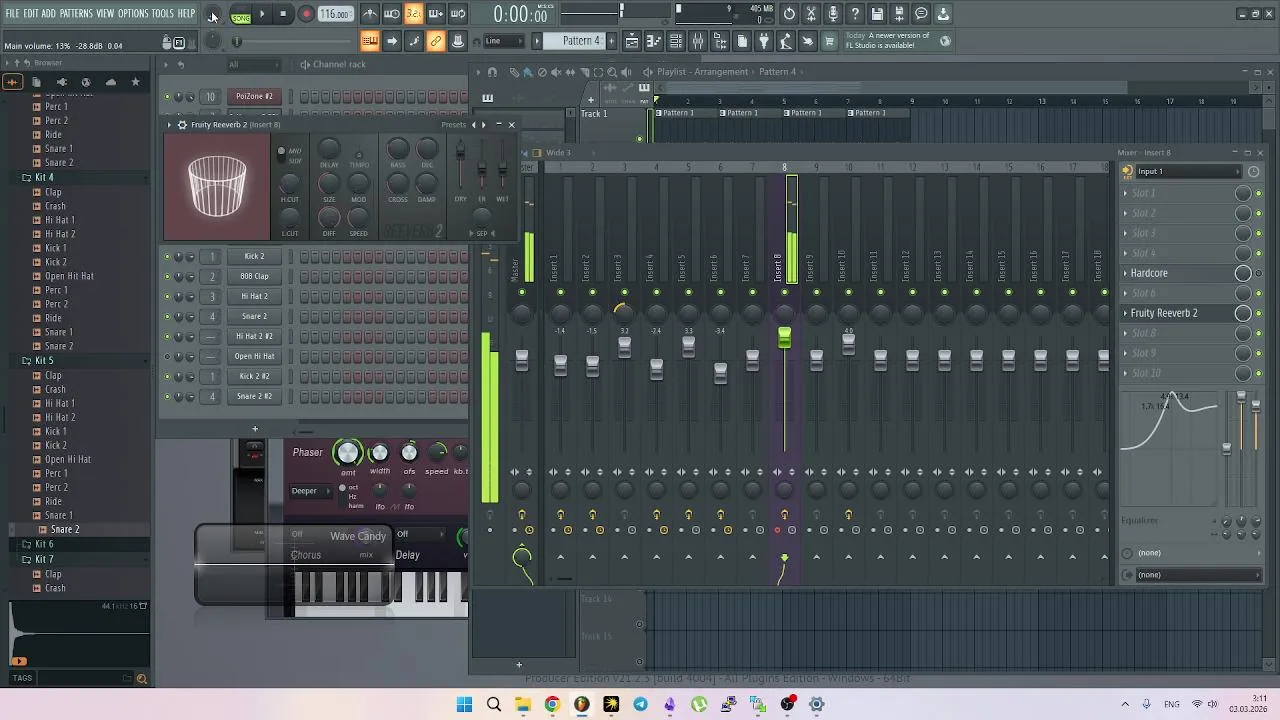Open the PATTERNS menu

[76, 13]
